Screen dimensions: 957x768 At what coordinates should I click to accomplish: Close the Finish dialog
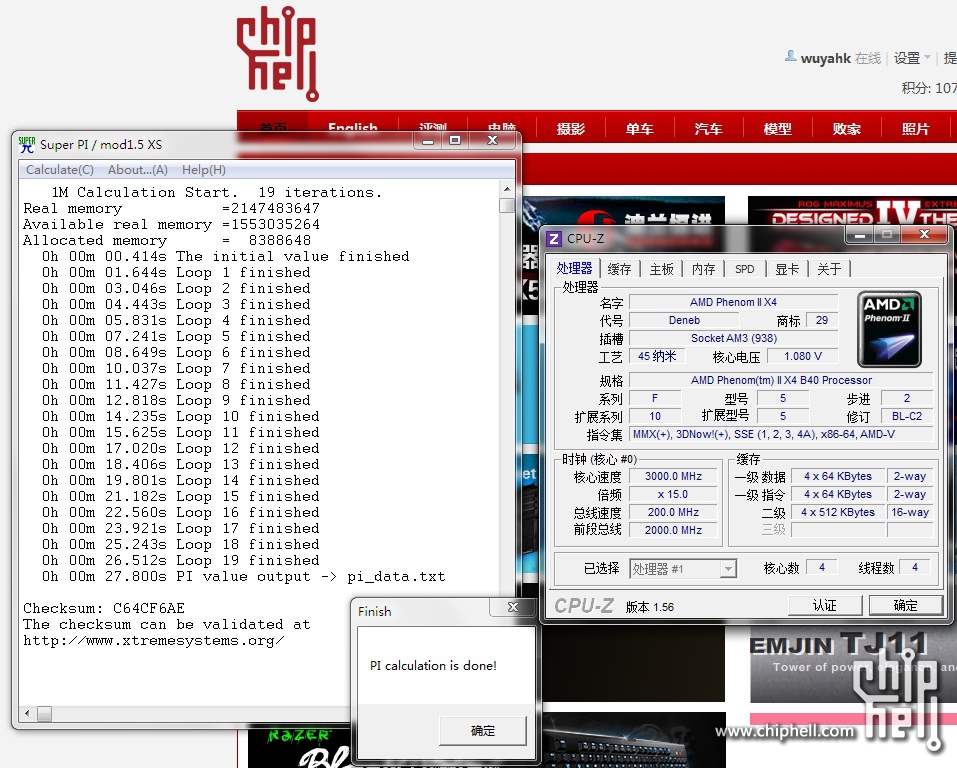pyautogui.click(x=513, y=607)
